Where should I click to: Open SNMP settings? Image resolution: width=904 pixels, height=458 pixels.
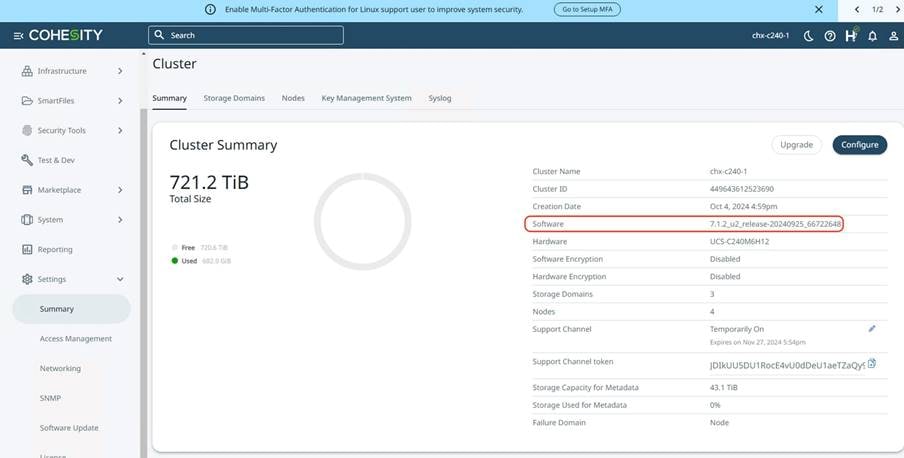pyautogui.click(x=50, y=398)
